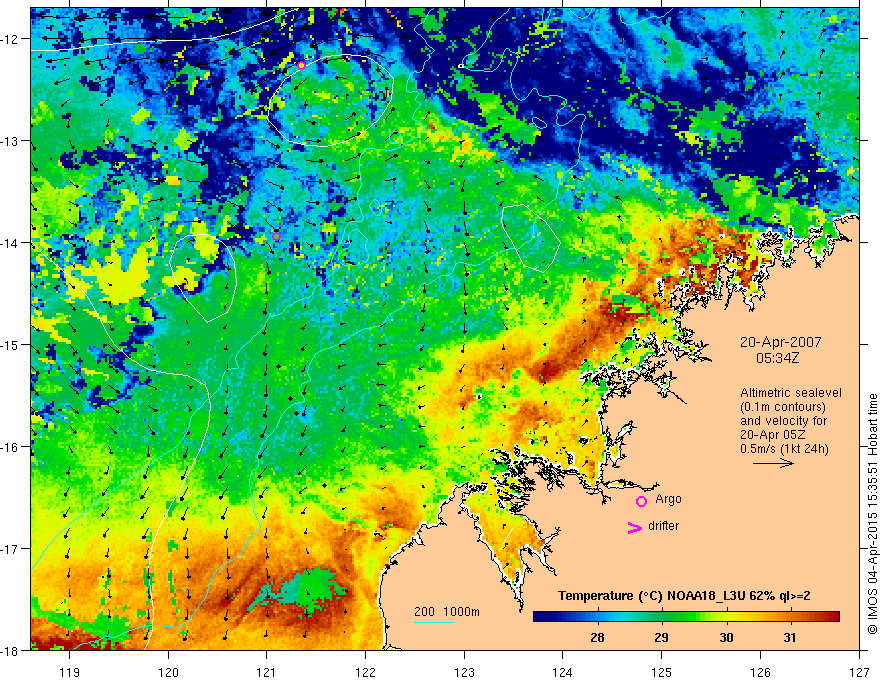Click the 31 label under the colour bar
880x680 pixels.
790,637
